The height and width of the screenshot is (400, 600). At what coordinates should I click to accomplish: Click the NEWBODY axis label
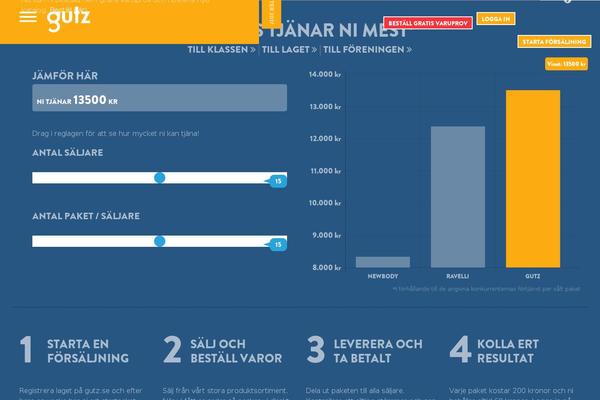click(383, 276)
